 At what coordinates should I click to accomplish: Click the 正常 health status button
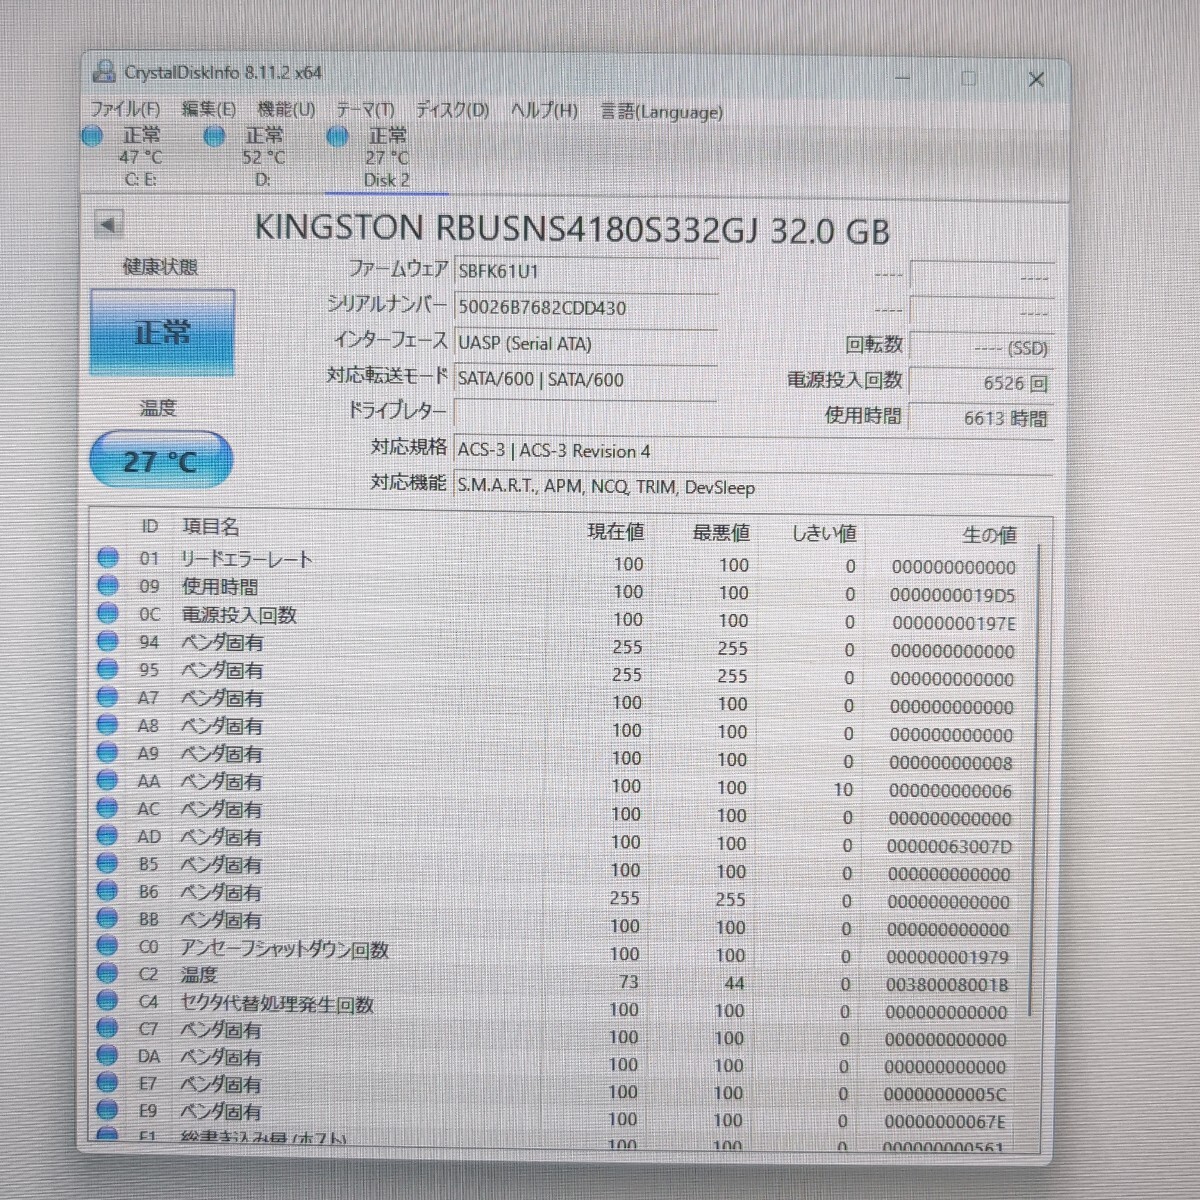[162, 333]
